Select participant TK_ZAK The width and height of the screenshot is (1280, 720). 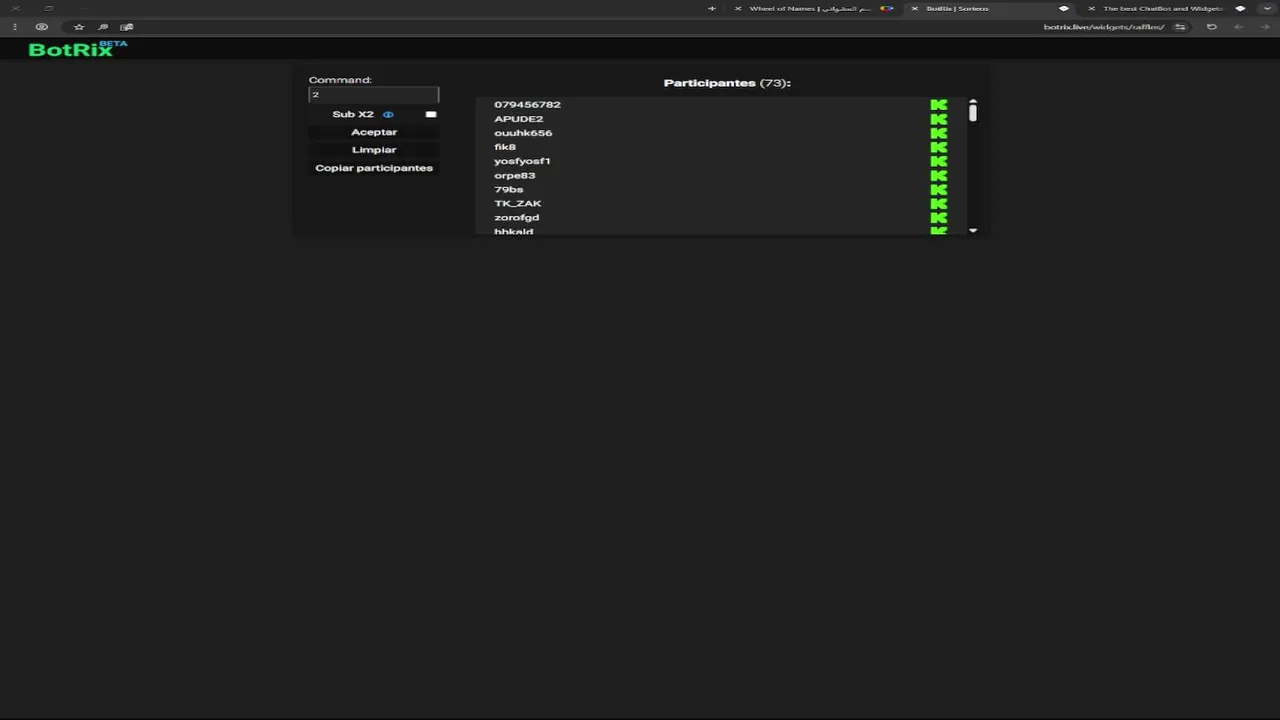click(517, 203)
